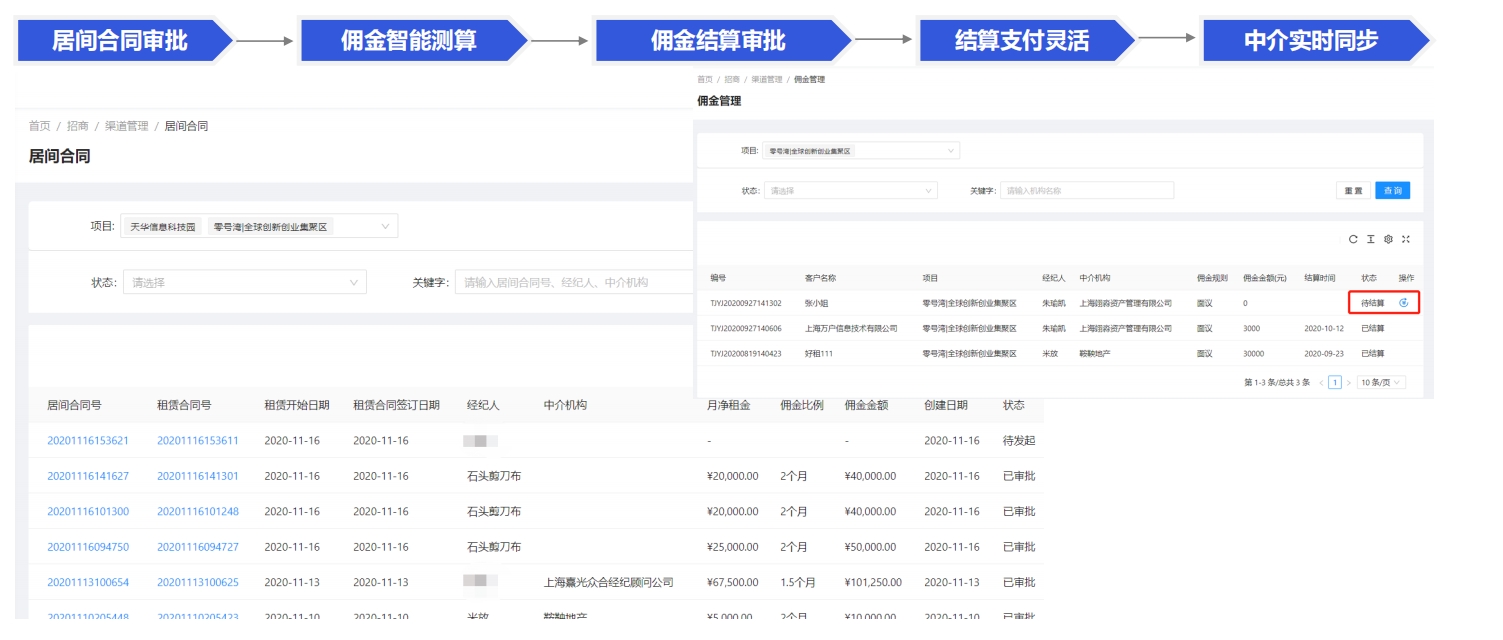Open brokerage contract 20201116153621
This screenshot has width=1503, height=640.
point(88,441)
